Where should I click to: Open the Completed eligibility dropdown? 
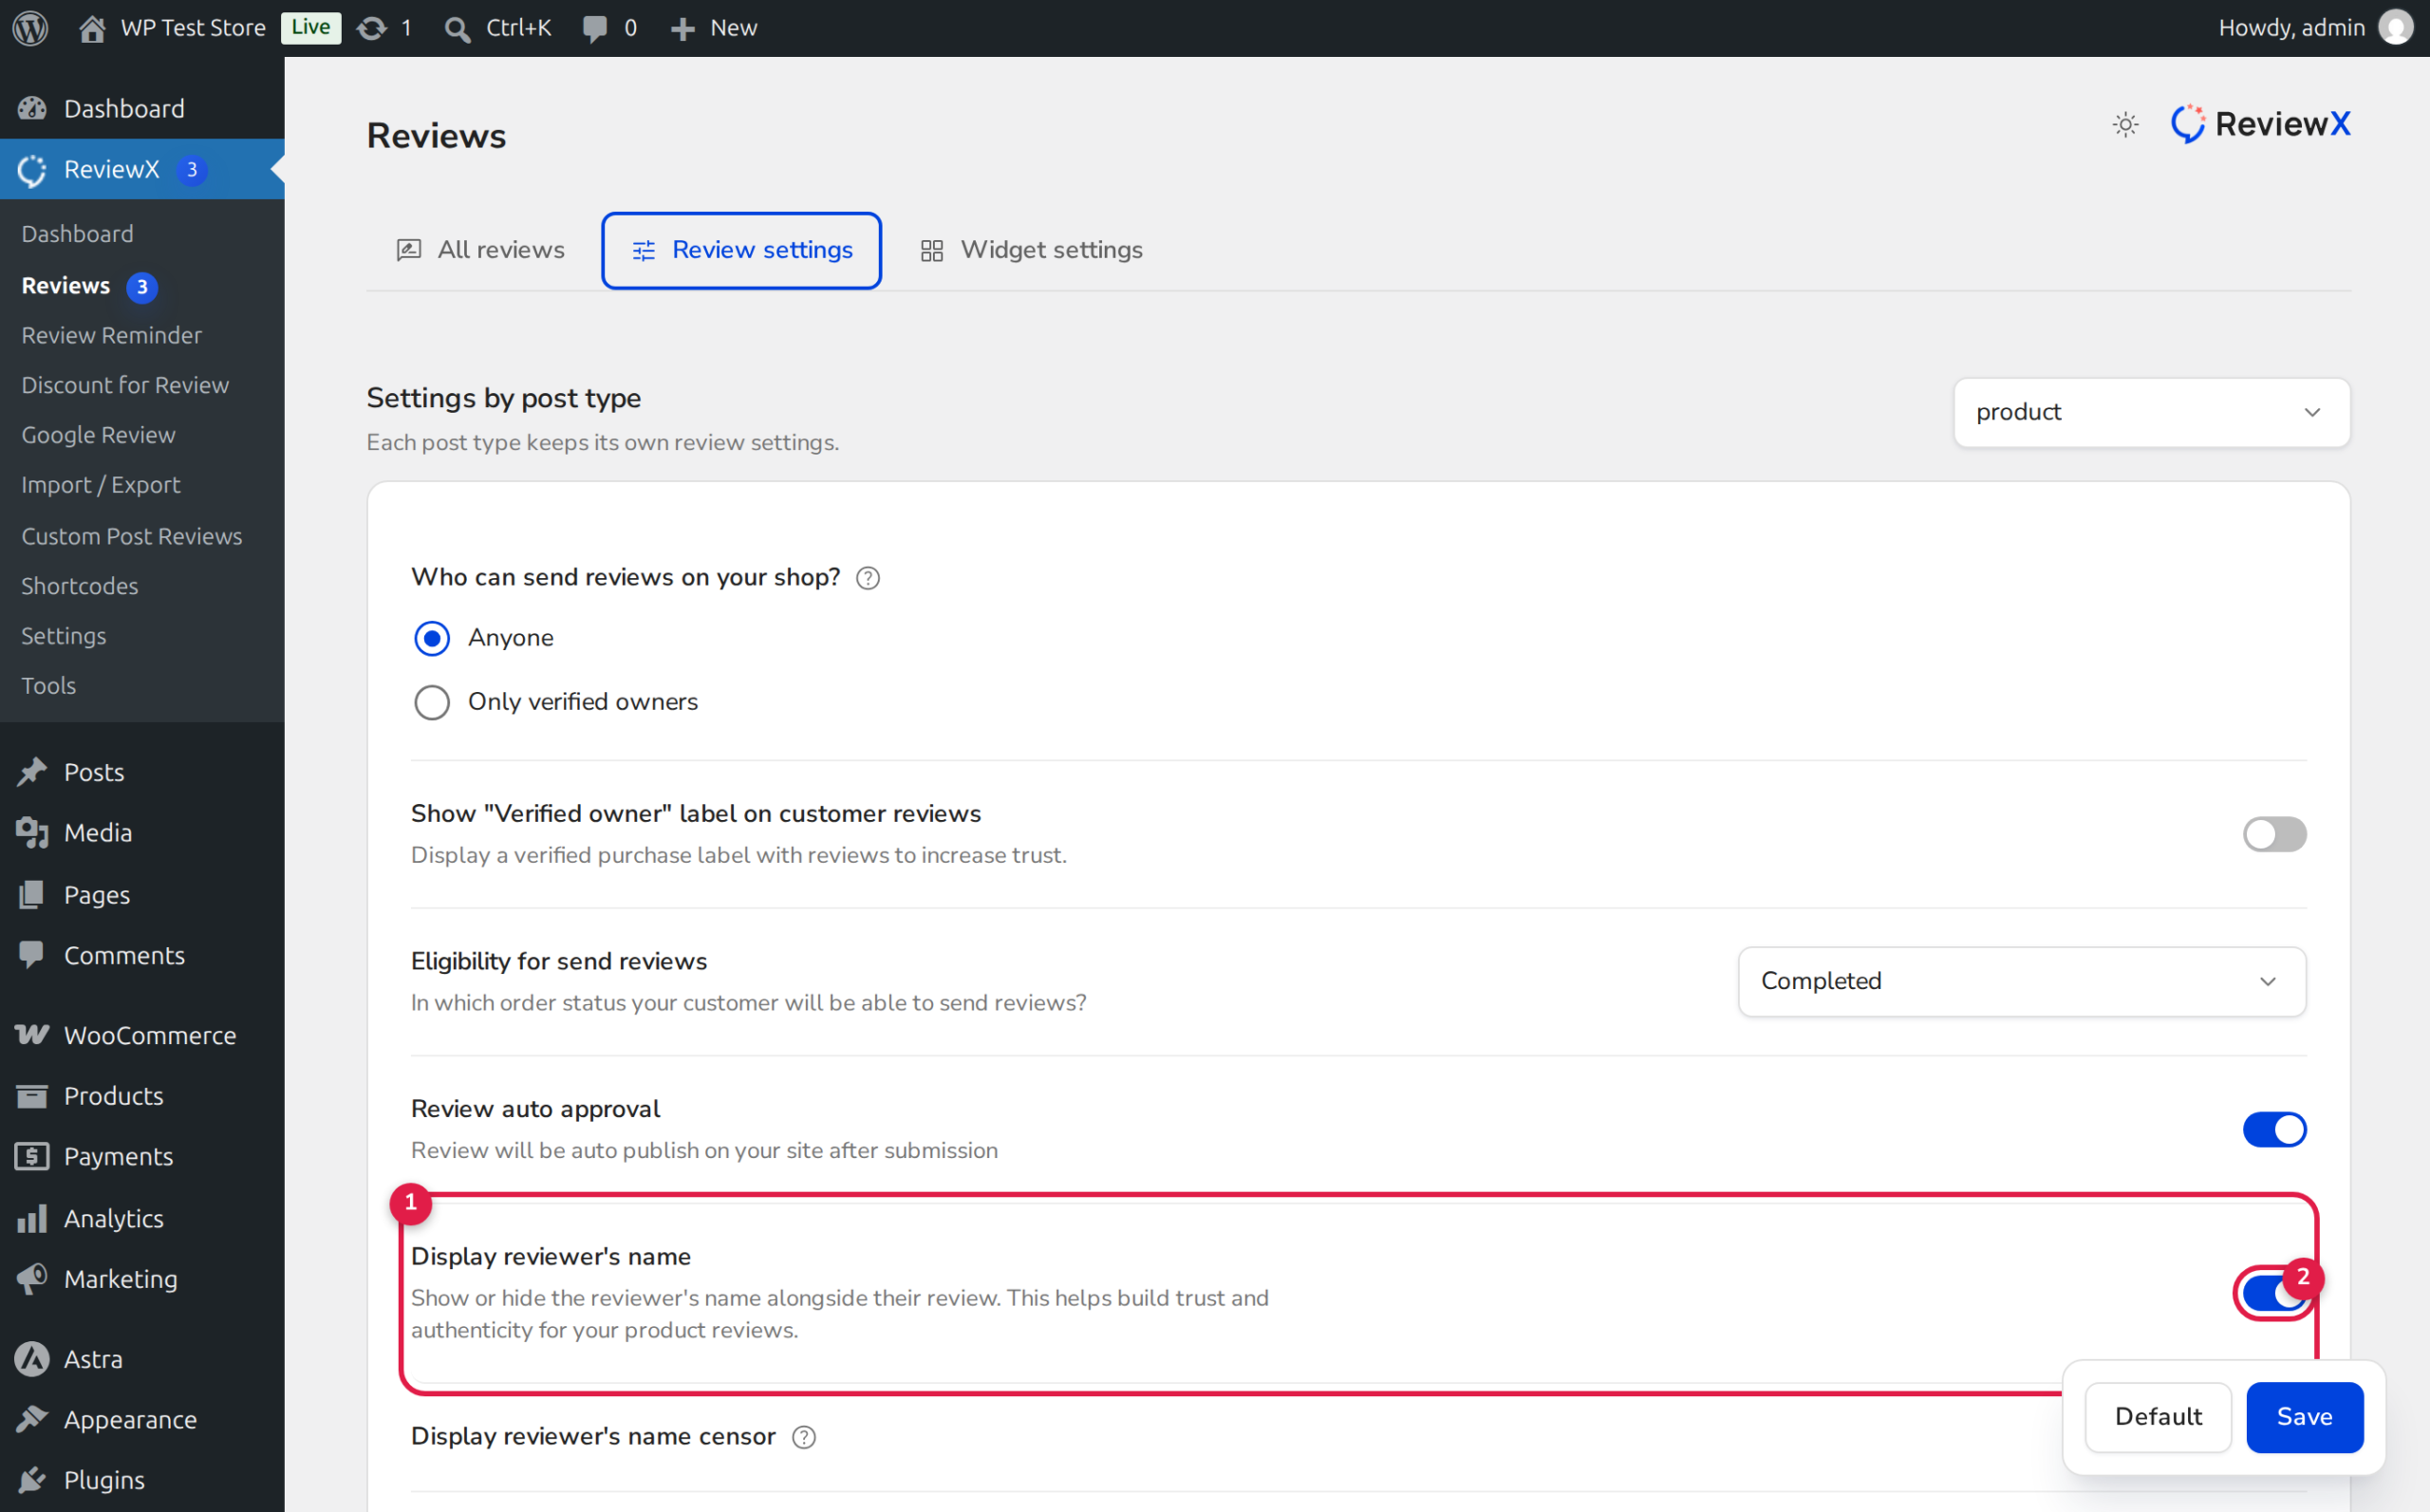click(2021, 981)
